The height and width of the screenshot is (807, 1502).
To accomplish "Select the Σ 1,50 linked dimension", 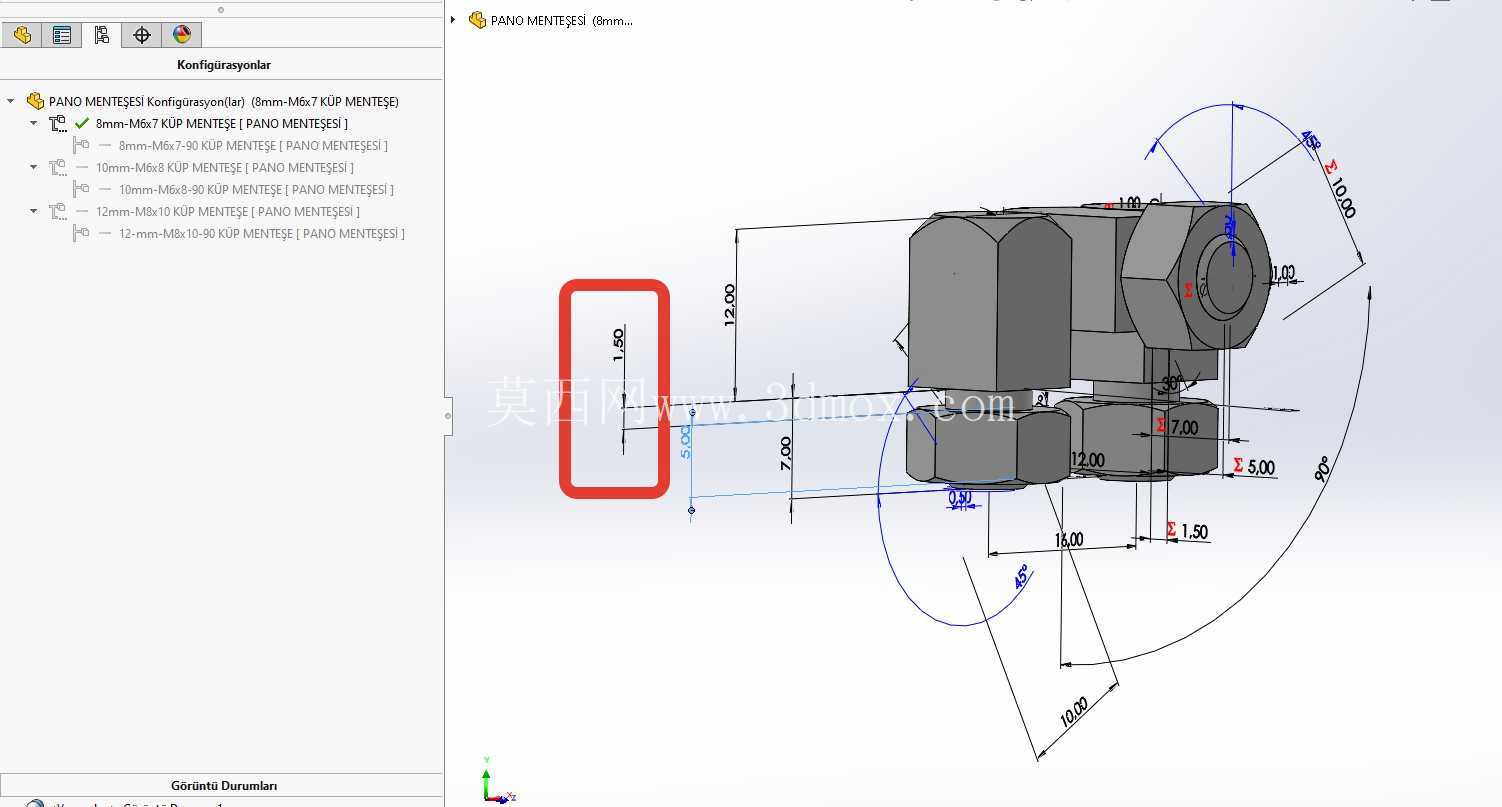I will tap(1187, 532).
